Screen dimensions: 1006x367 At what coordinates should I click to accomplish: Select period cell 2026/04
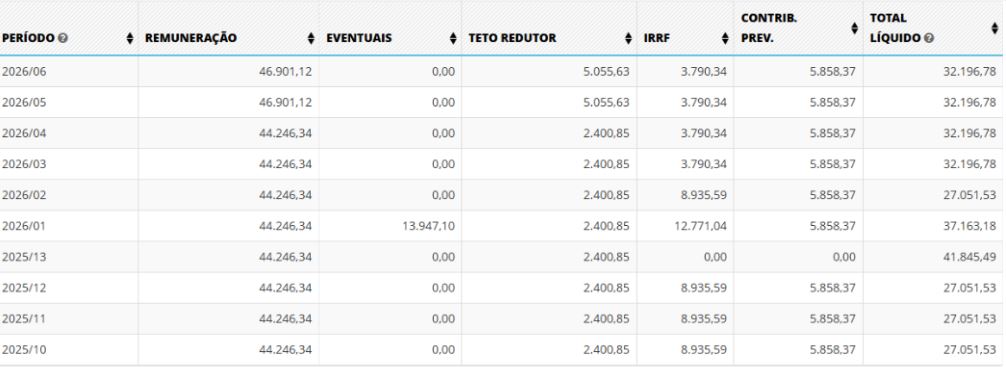[x=24, y=133]
